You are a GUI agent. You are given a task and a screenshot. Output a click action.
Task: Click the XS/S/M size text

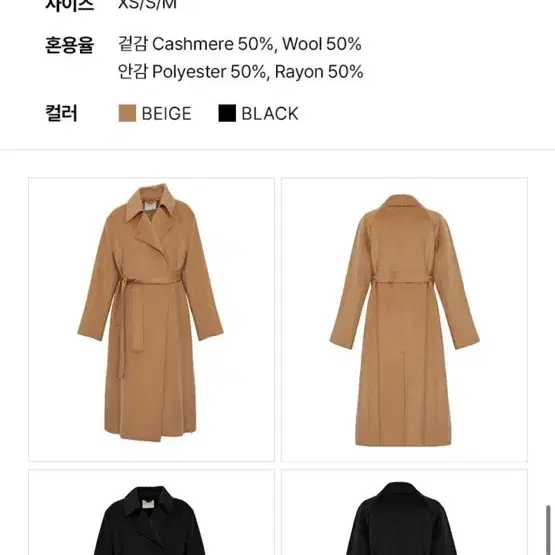(147, 5)
